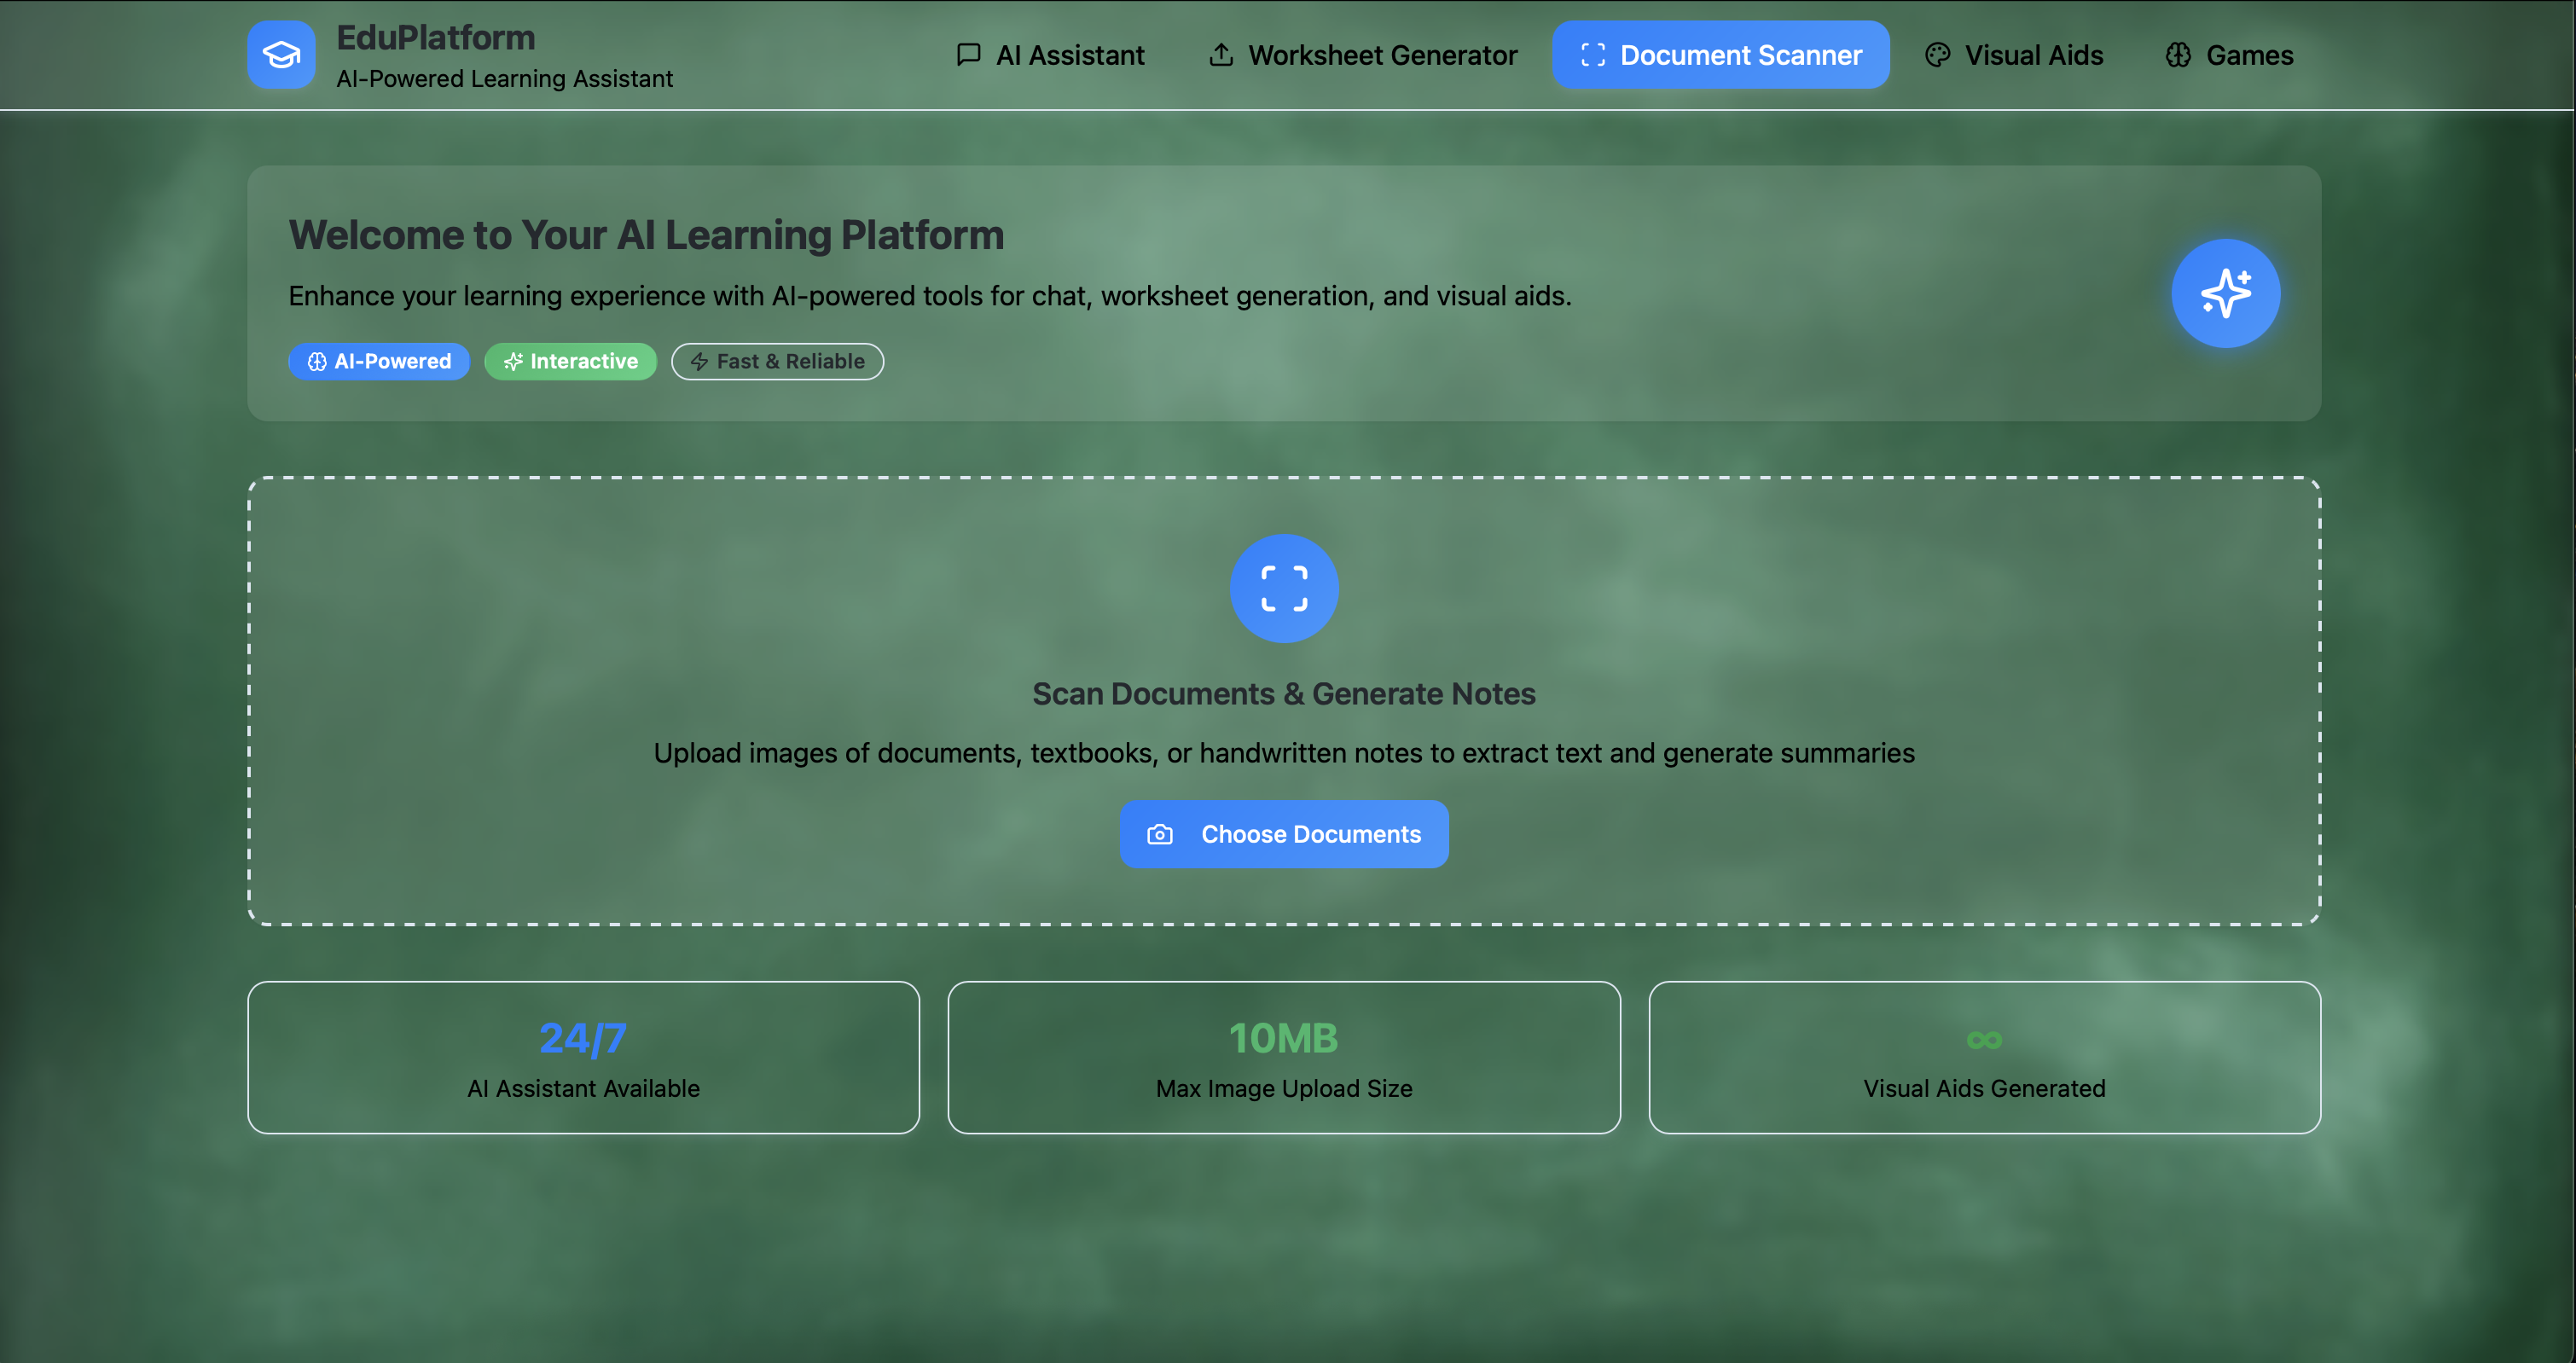Viewport: 2576px width, 1363px height.
Task: Click the Fast & Reliable badge
Action: [x=777, y=361]
